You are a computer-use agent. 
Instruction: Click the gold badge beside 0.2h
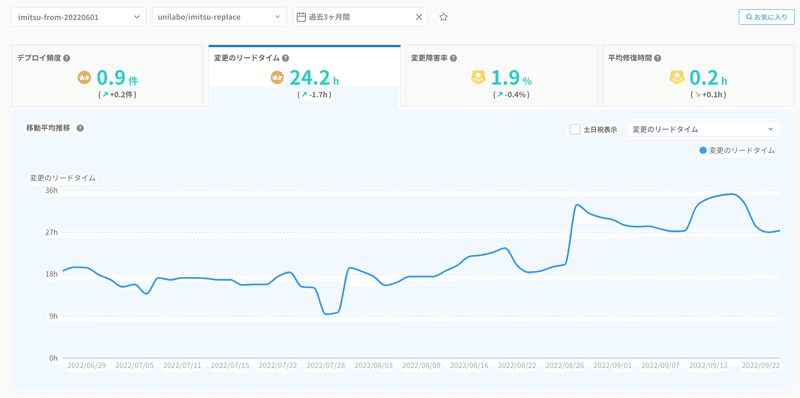(x=677, y=78)
